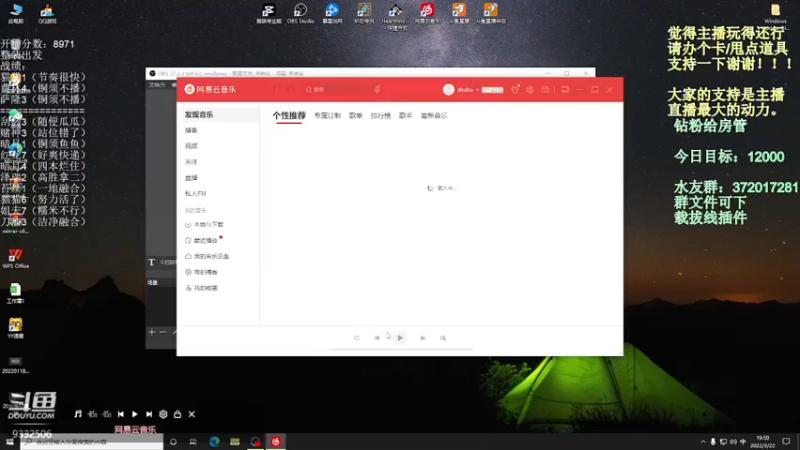This screenshot has height=450, width=800.
Task: Open 视频 in the sidebar
Action: tap(191, 146)
